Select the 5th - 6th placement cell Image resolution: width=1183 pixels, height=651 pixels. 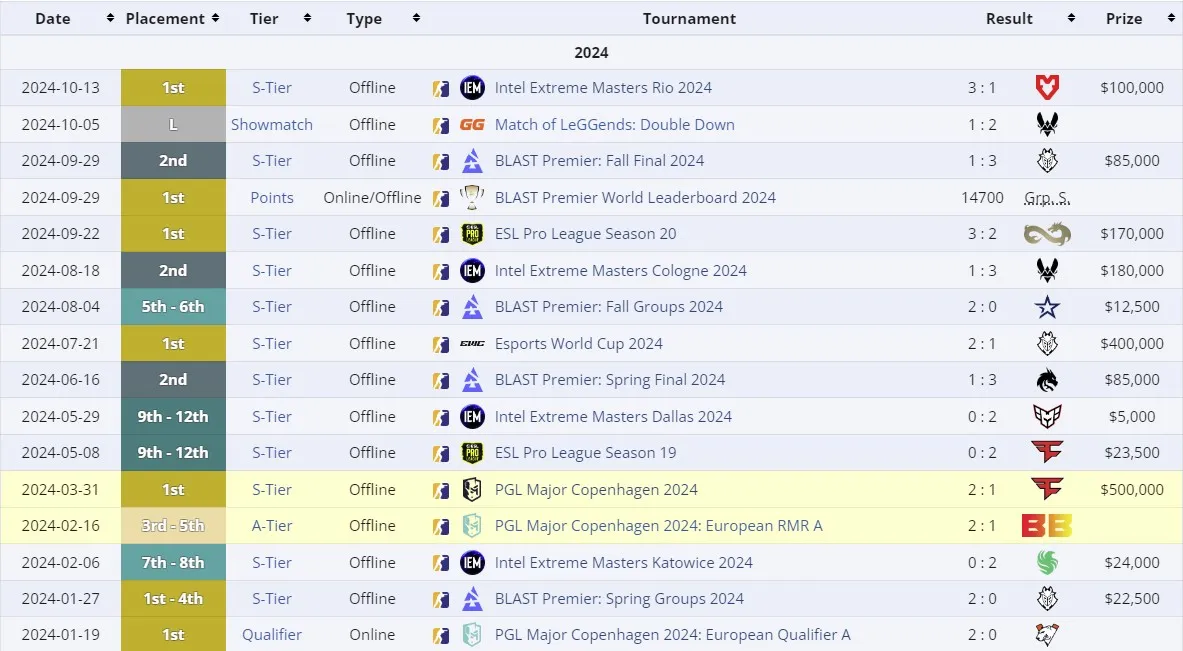(174, 307)
